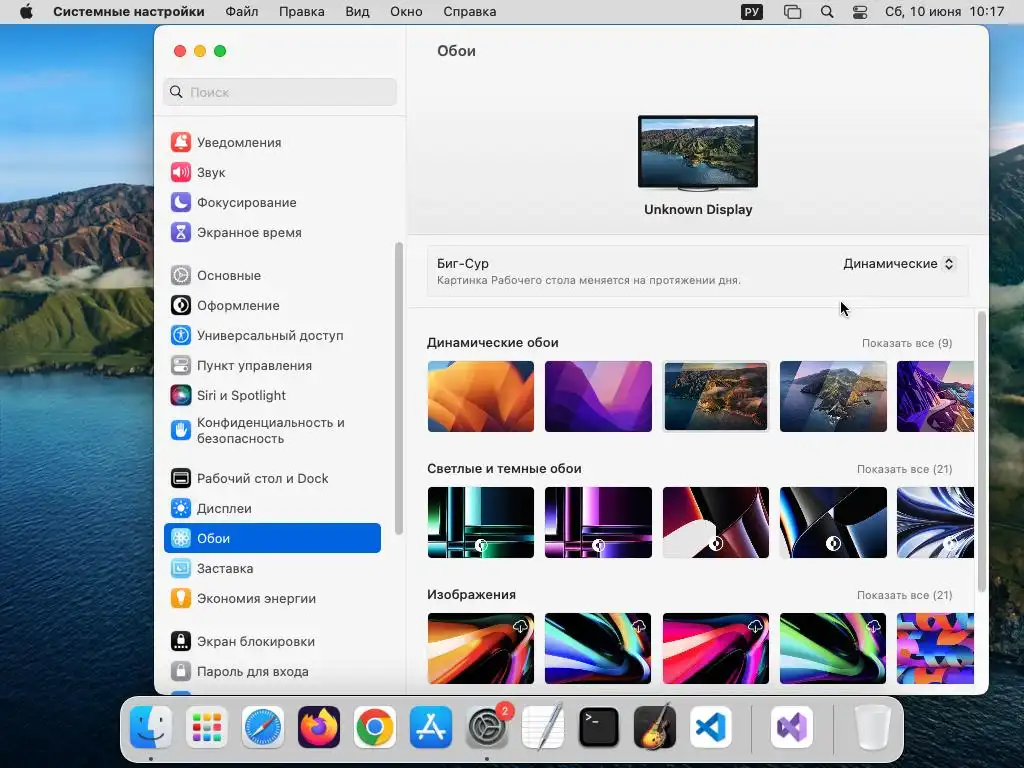
Task: Show all 21 Изображения wallpapers
Action: [904, 596]
